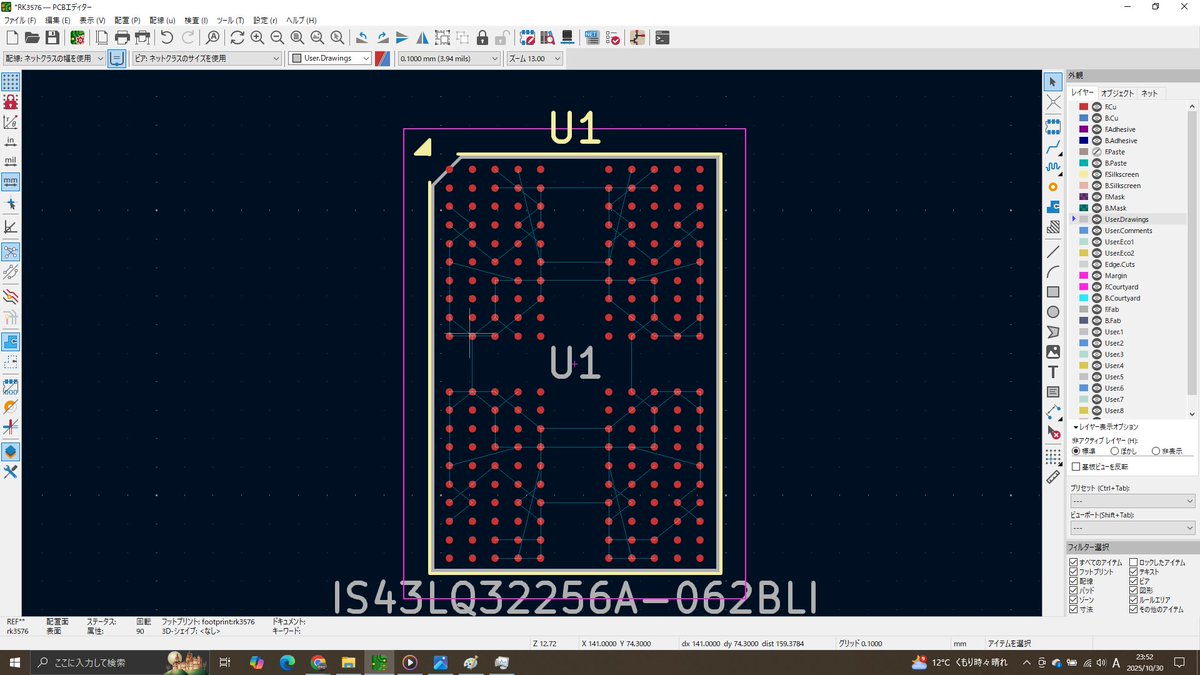1200x675 pixels.
Task: Switch units to inches
Action: (11, 141)
